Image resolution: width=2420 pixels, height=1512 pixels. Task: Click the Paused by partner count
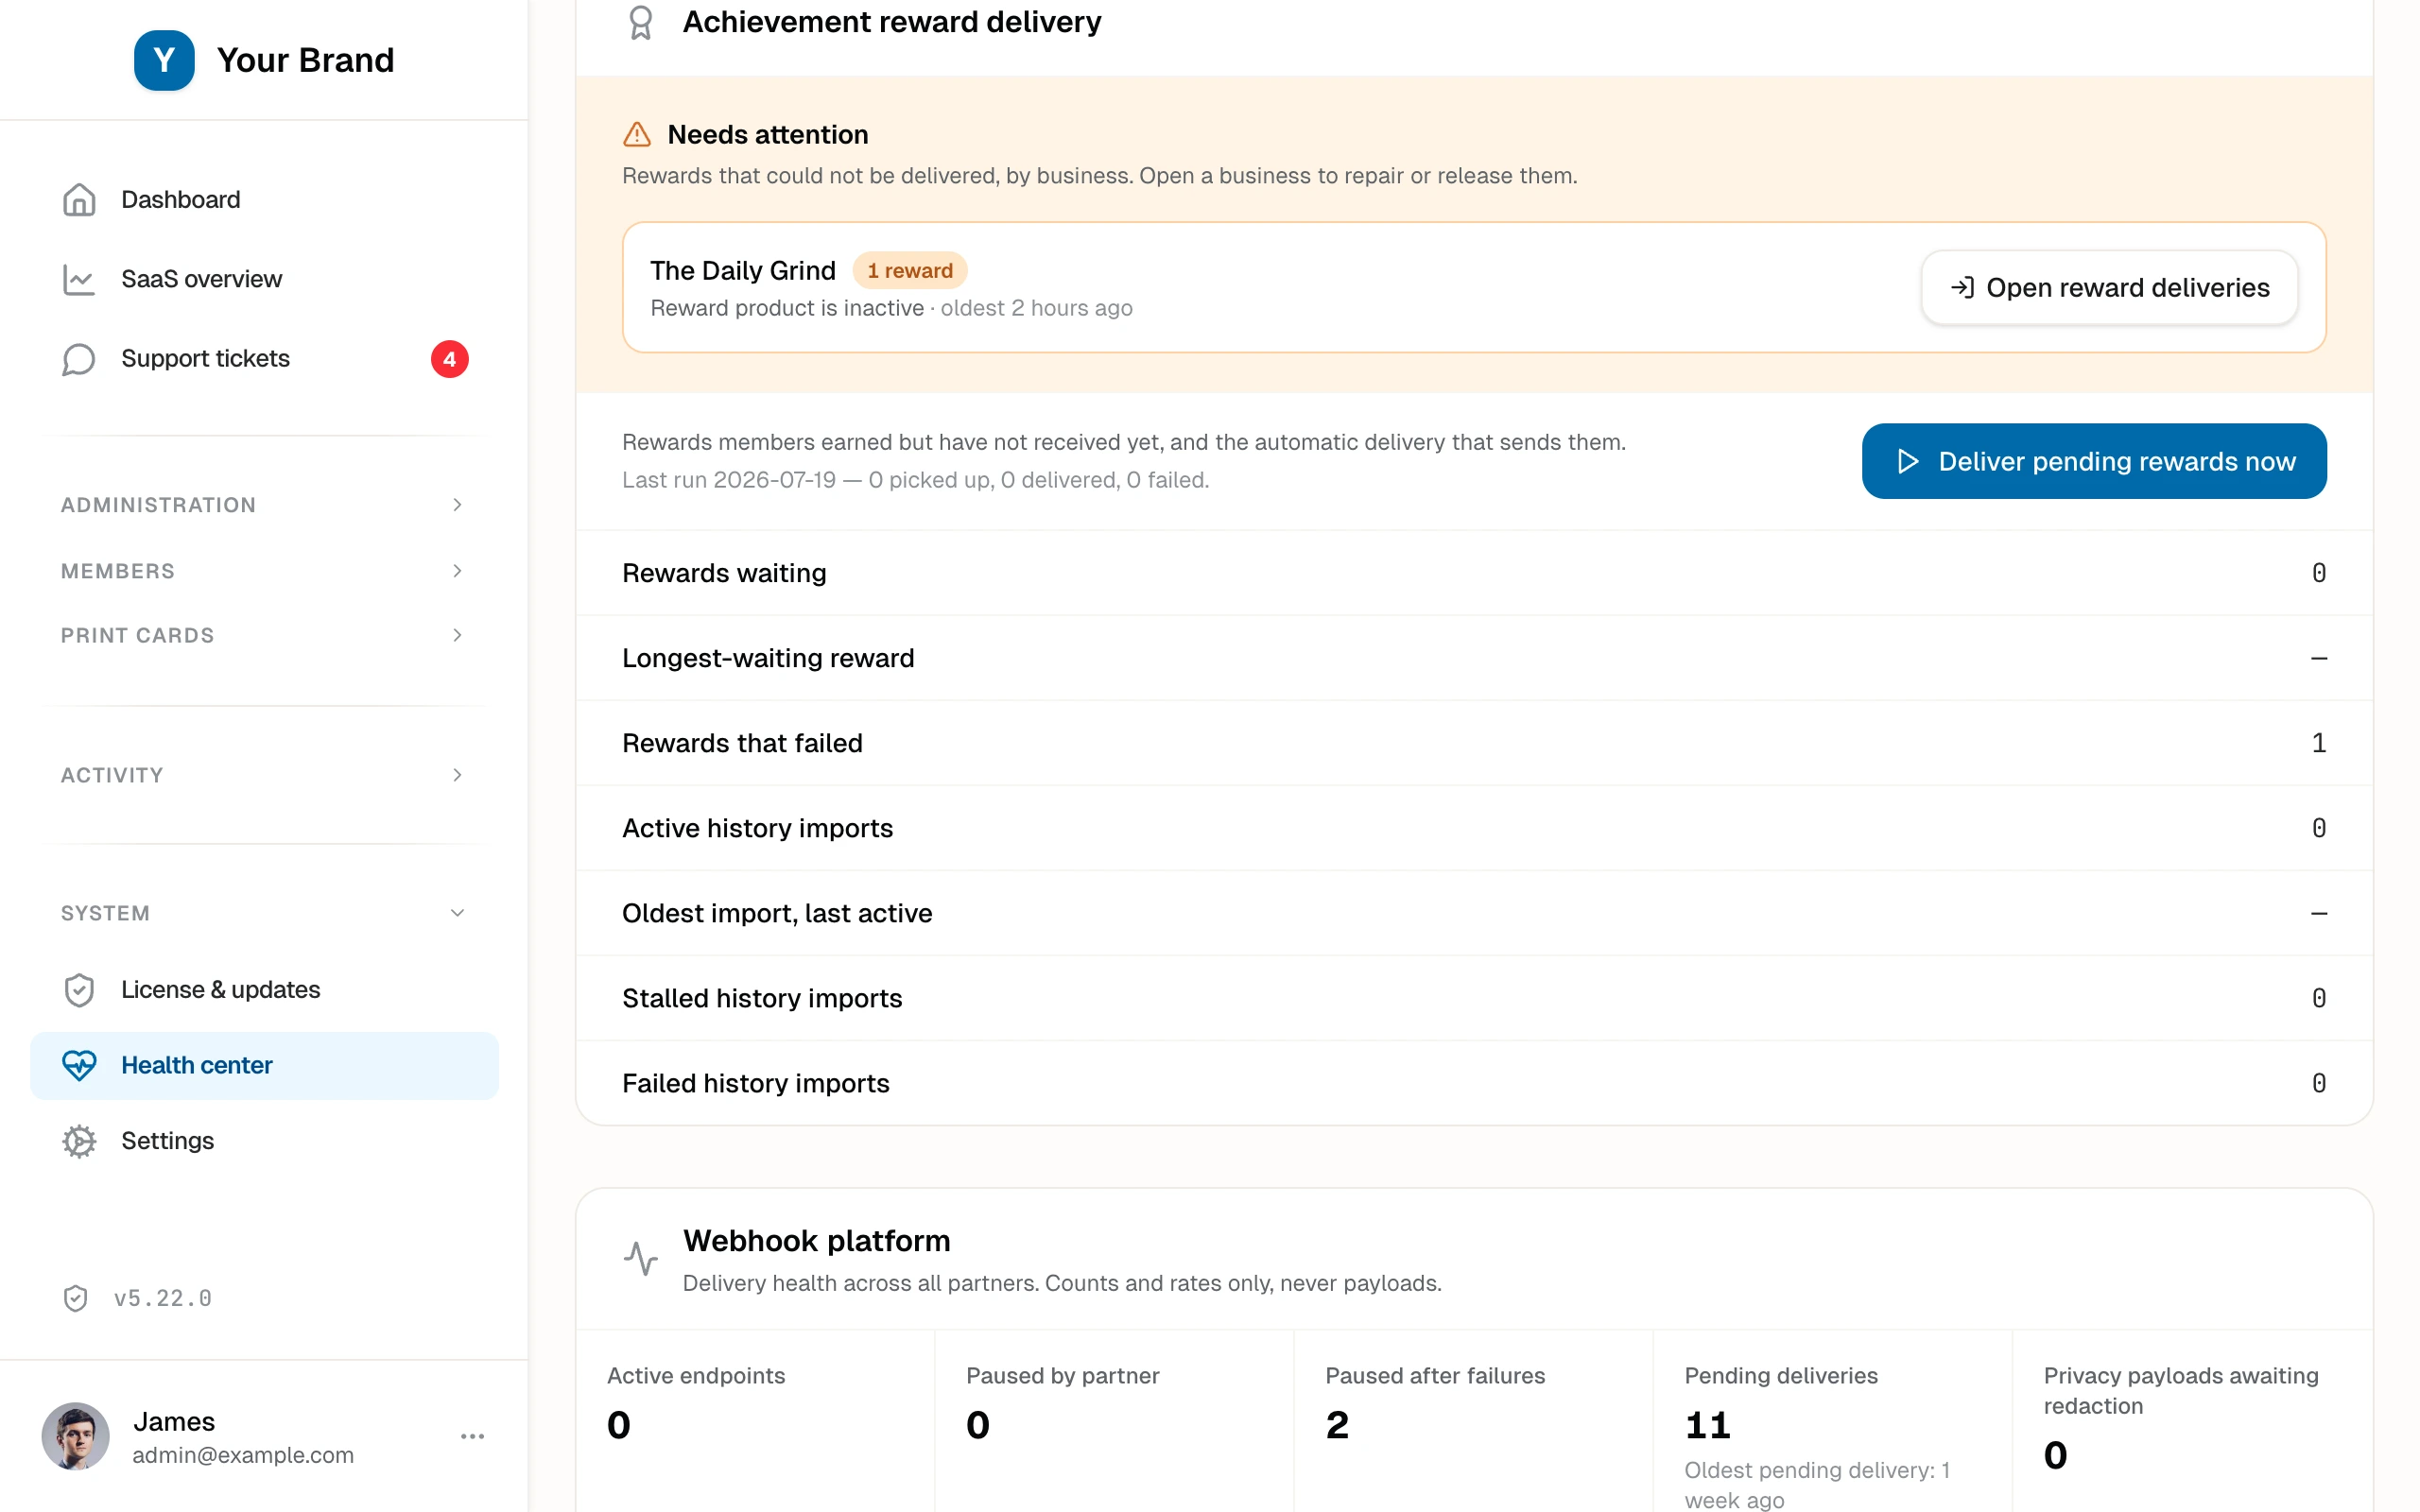click(x=978, y=1425)
